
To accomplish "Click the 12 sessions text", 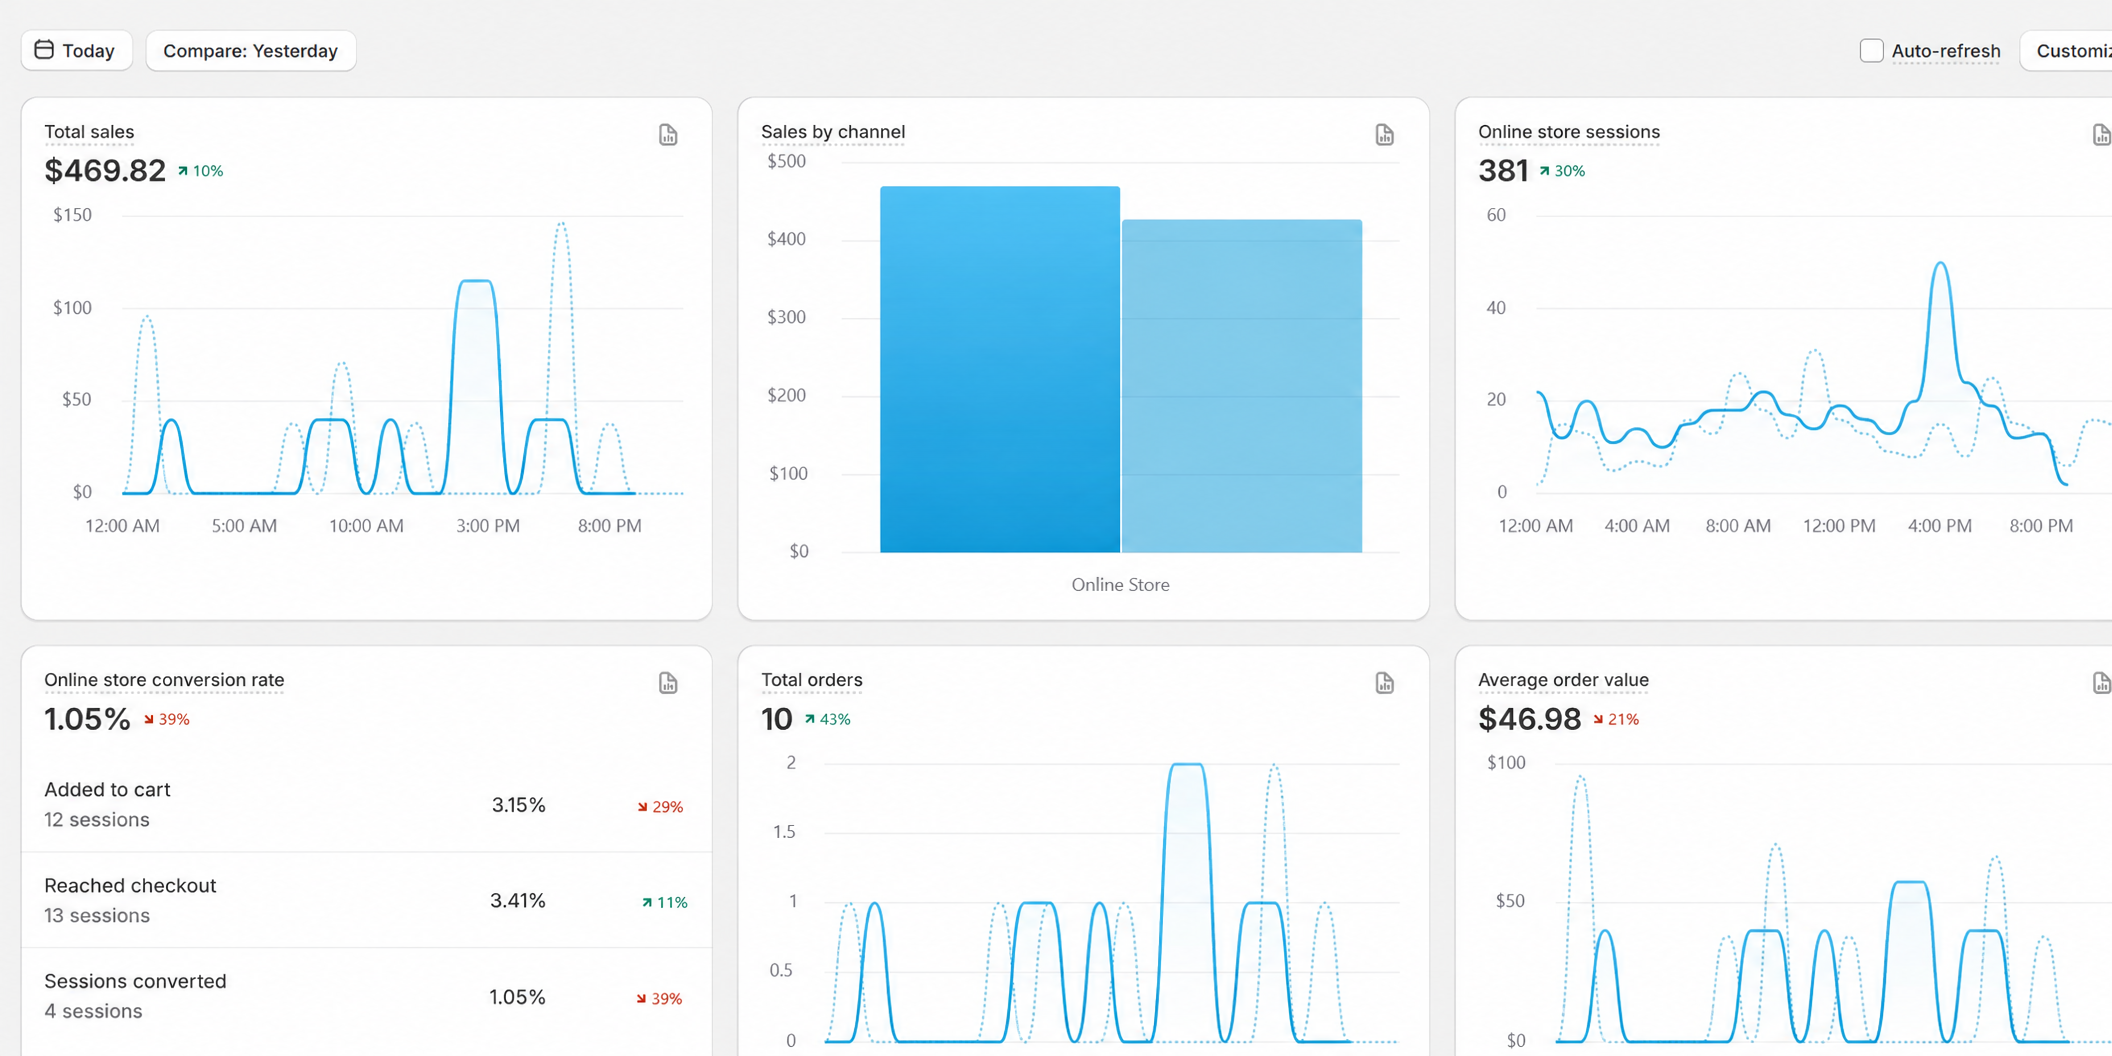I will tap(97, 820).
